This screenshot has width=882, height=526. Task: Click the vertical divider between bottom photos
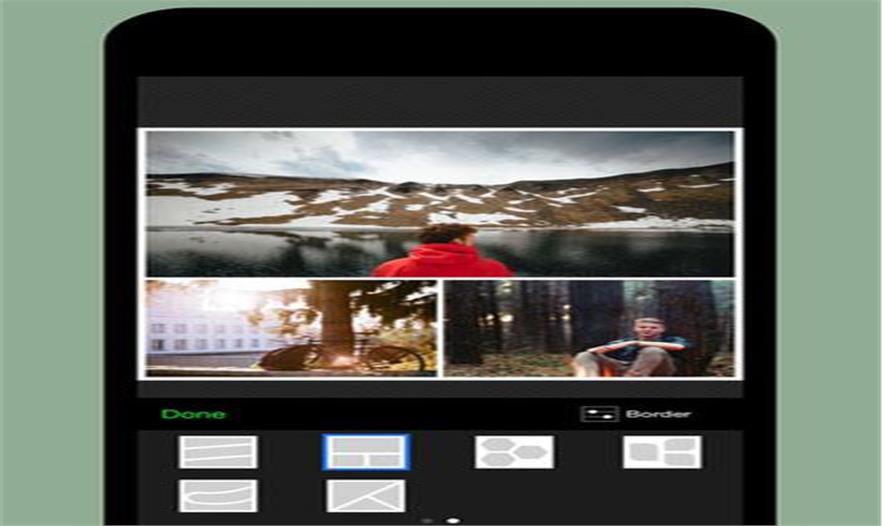441,328
